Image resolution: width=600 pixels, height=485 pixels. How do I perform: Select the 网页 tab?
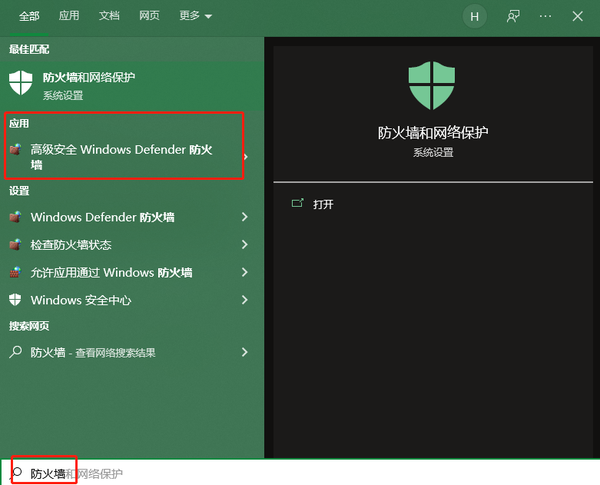click(x=149, y=16)
